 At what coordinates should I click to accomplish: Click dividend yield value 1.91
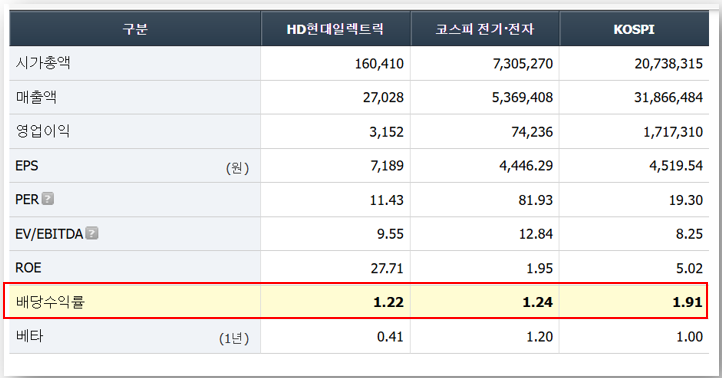(688, 302)
